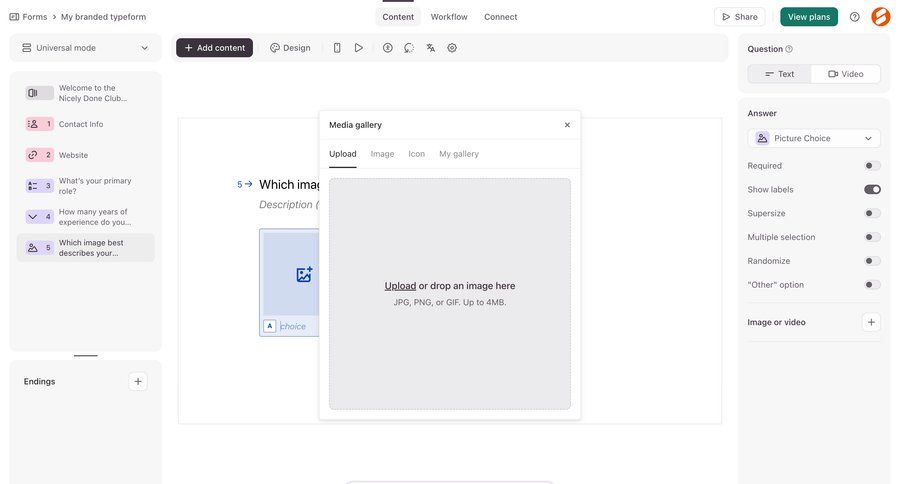The height and width of the screenshot is (484, 900).
Task: Switch to the Image tab in Media gallery
Action: point(382,154)
